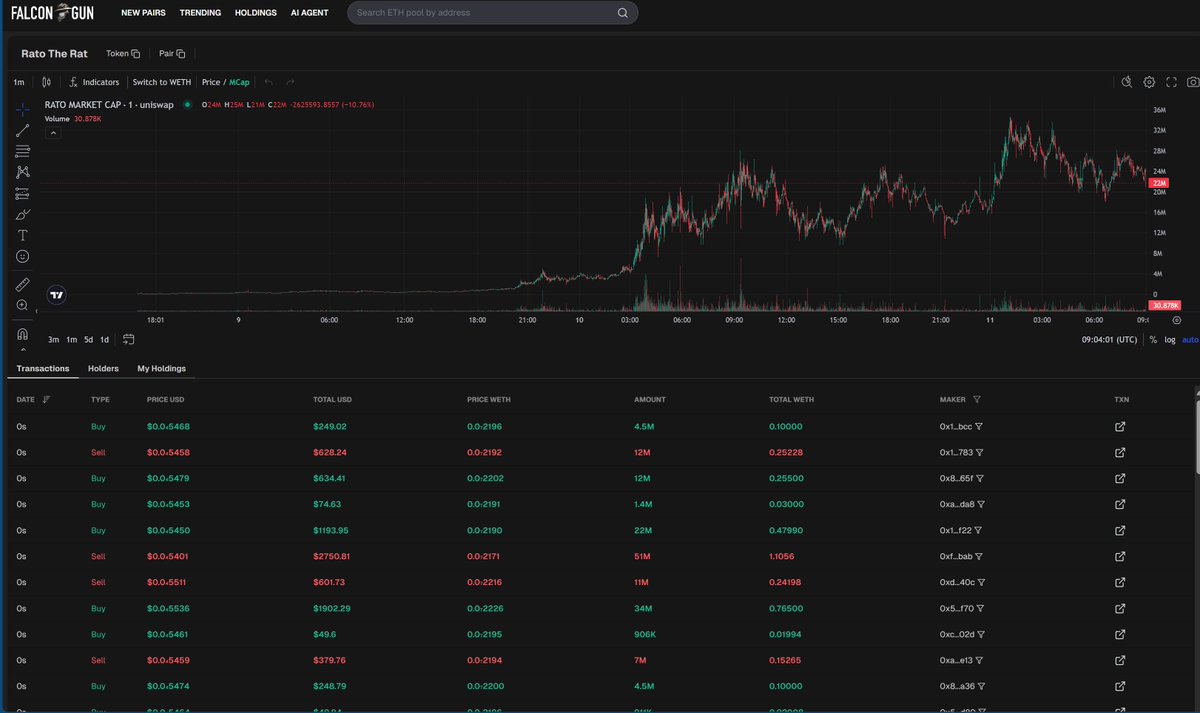Set chart range to 5d
1200x713 pixels.
tap(88, 340)
